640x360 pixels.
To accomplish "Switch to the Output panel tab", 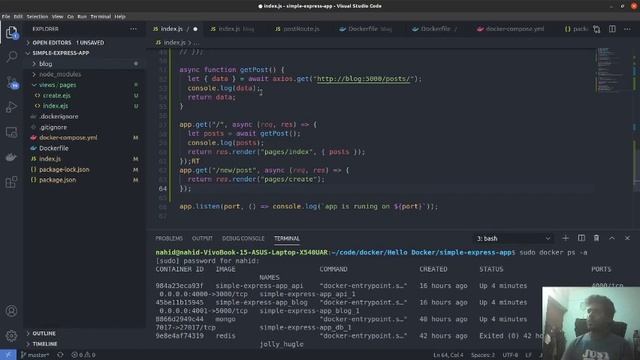I will 202,238.
